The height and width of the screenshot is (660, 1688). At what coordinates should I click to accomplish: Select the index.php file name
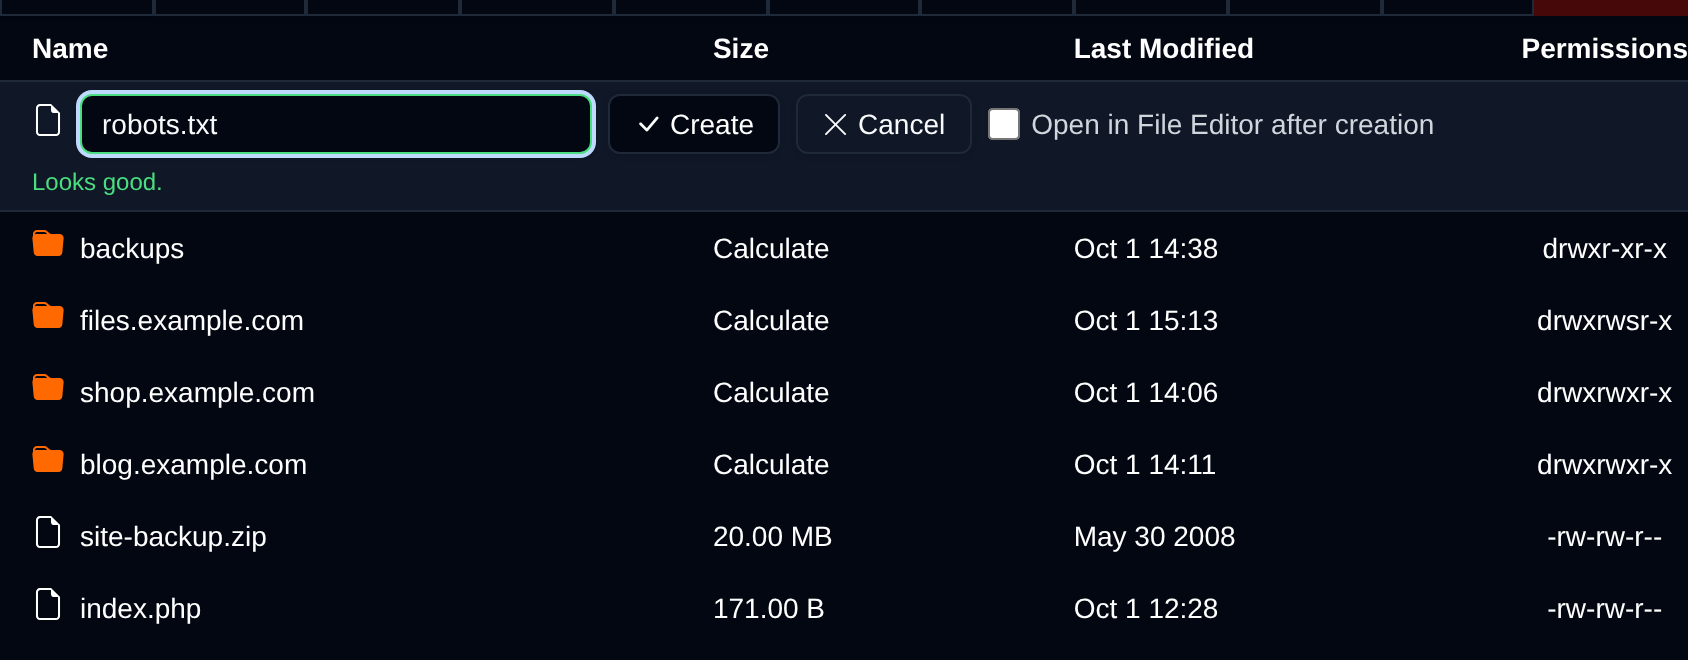pos(140,609)
